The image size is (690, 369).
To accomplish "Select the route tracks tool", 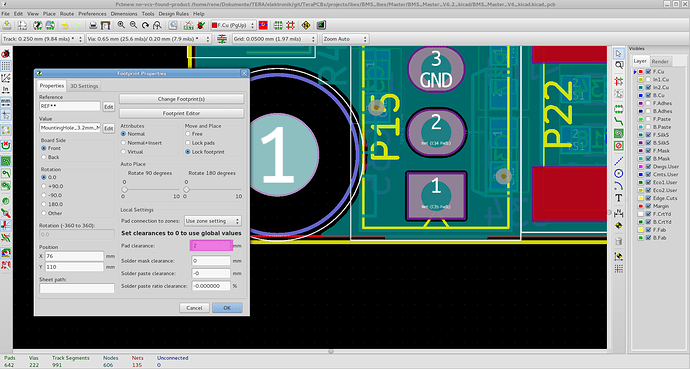I will click(x=619, y=121).
